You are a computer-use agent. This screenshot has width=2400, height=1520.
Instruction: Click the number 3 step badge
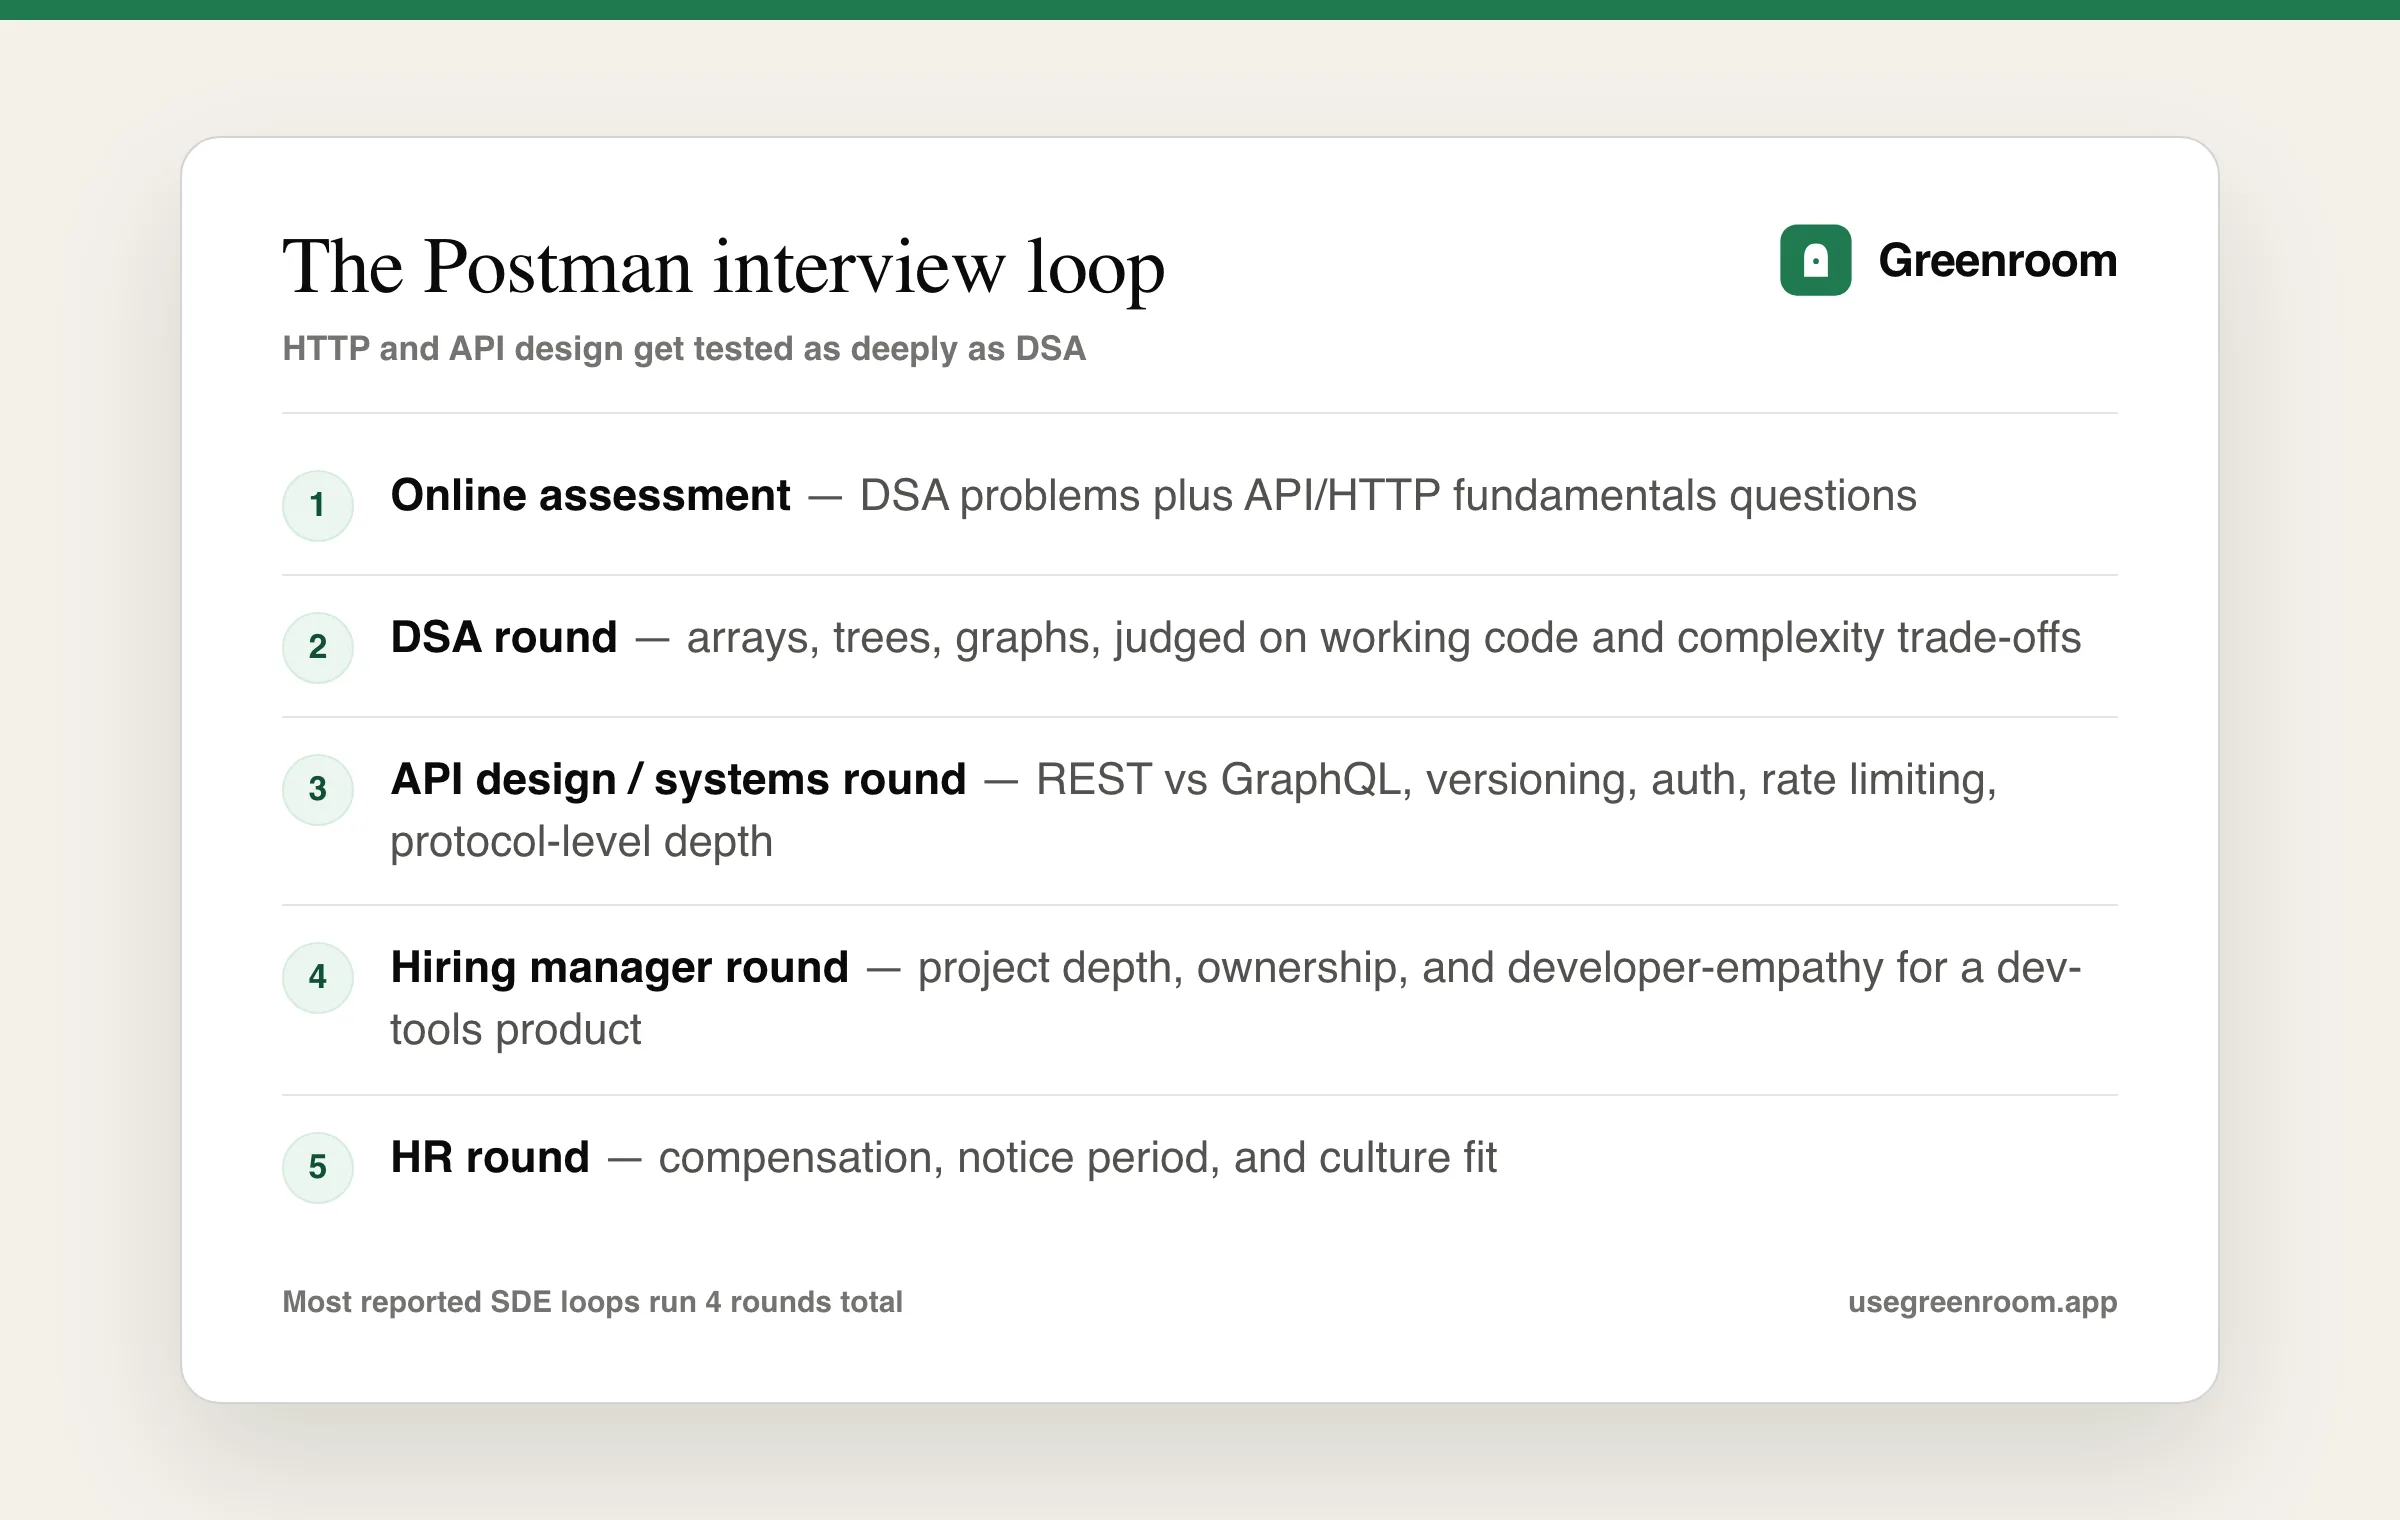[x=318, y=789]
